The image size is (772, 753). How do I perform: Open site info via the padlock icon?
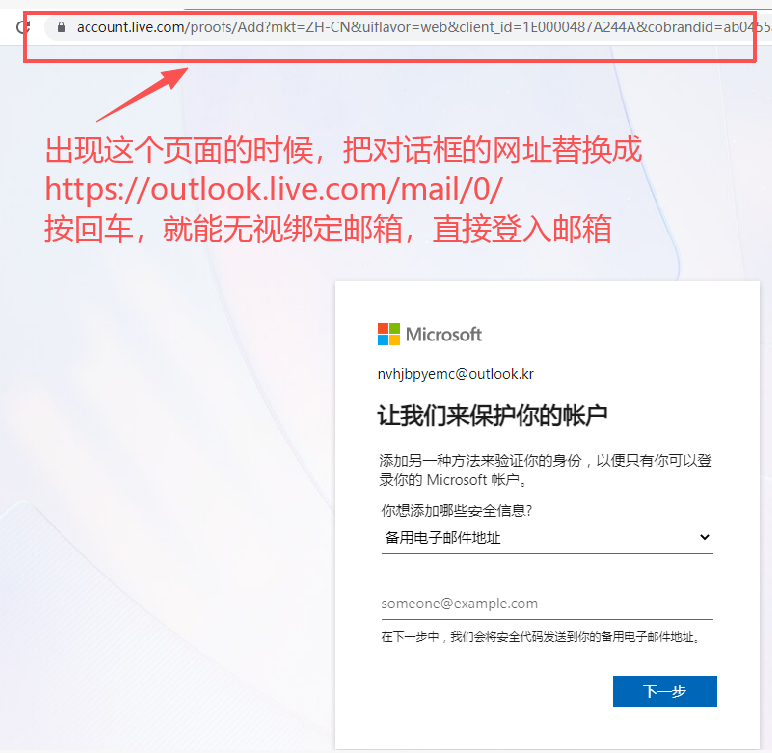(61, 27)
